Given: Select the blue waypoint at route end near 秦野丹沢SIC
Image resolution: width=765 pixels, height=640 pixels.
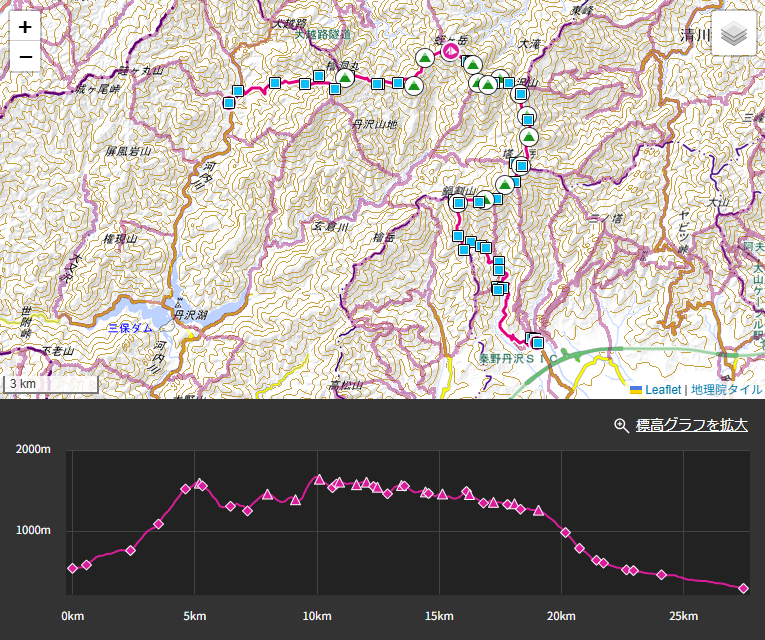Looking at the screenshot, I should point(538,343).
